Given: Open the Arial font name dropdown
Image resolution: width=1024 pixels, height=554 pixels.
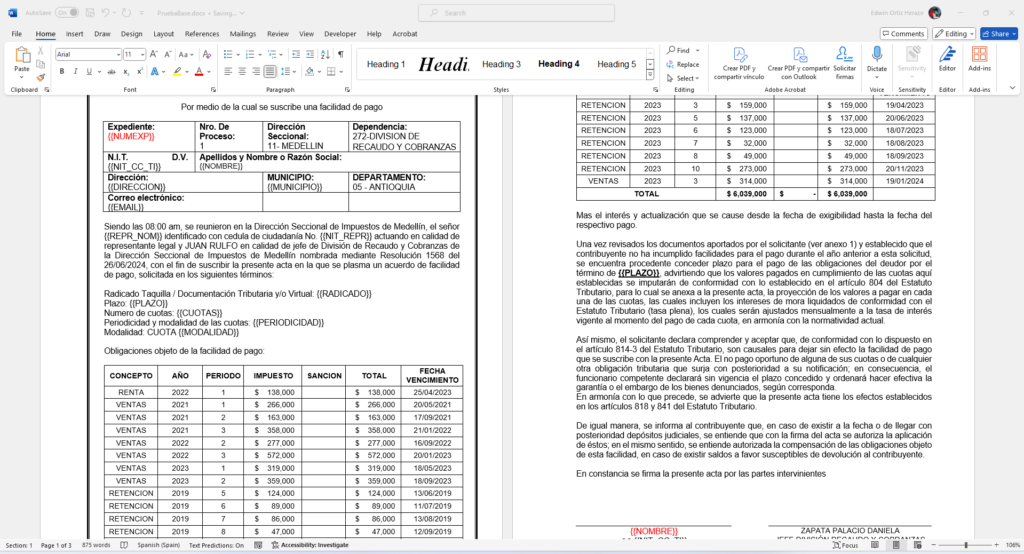Looking at the screenshot, I should point(118,54).
